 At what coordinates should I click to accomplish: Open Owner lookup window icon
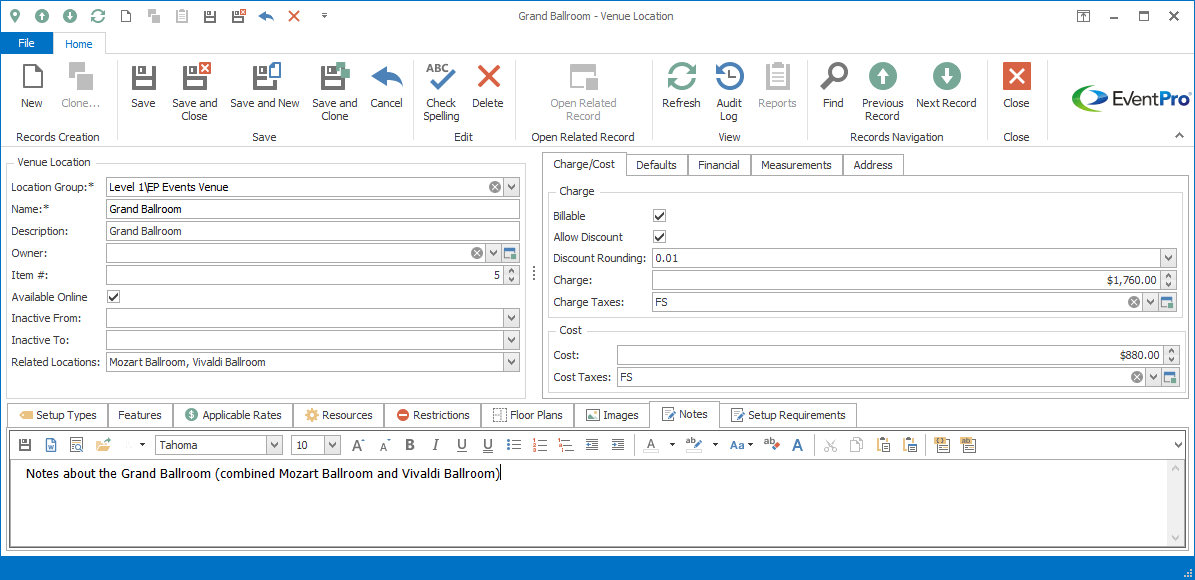pyautogui.click(x=511, y=253)
